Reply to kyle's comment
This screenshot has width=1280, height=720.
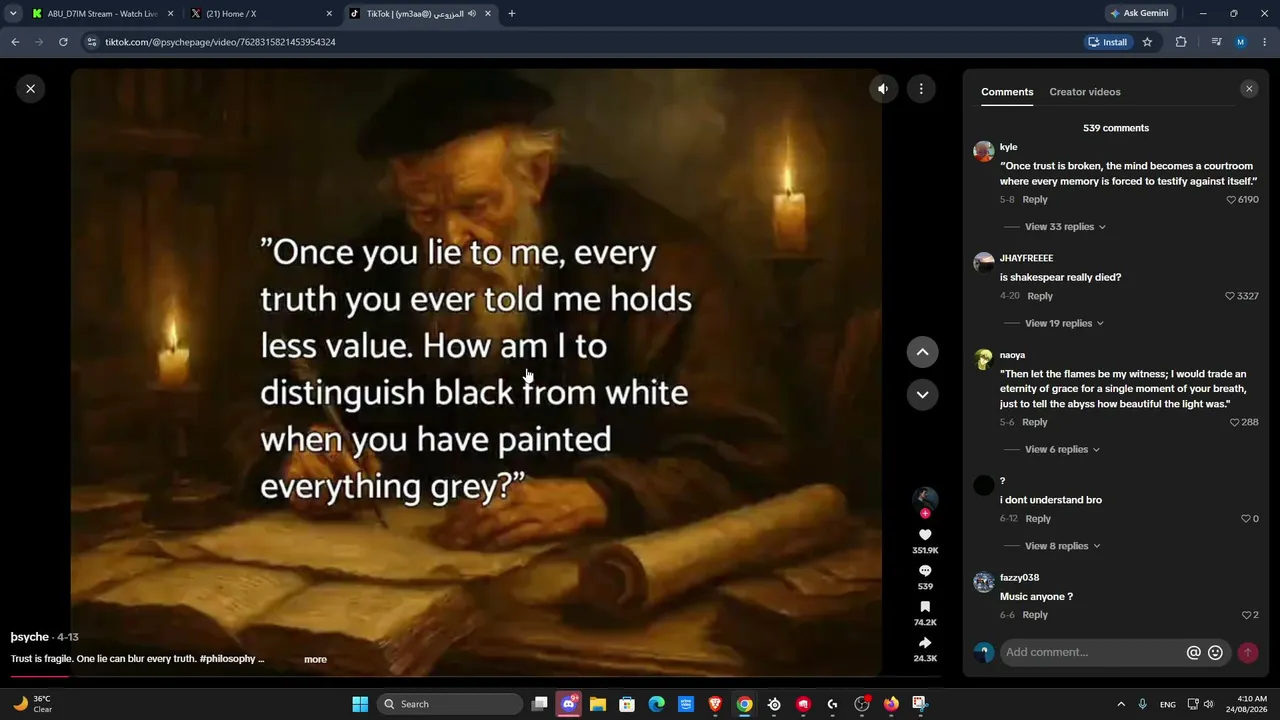click(x=1035, y=200)
